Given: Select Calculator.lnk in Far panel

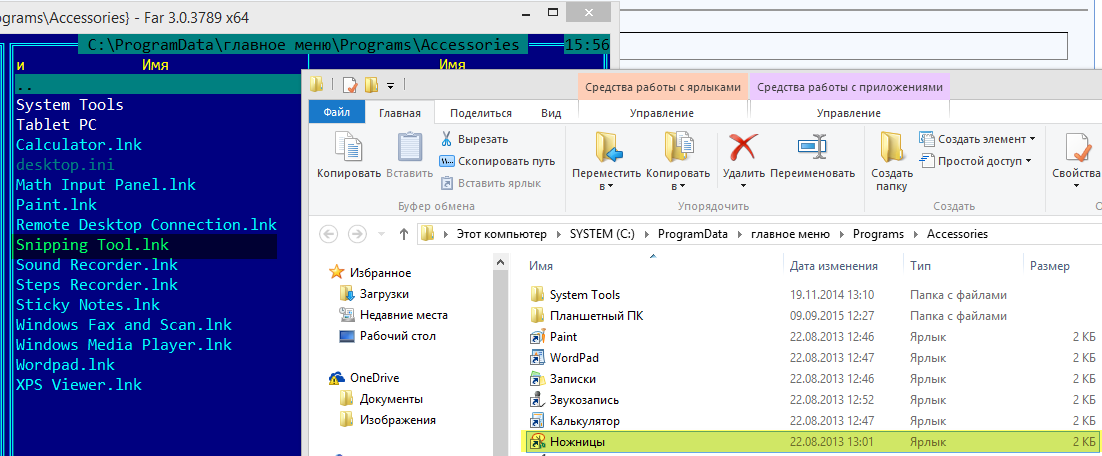Looking at the screenshot, I should coord(79,145).
